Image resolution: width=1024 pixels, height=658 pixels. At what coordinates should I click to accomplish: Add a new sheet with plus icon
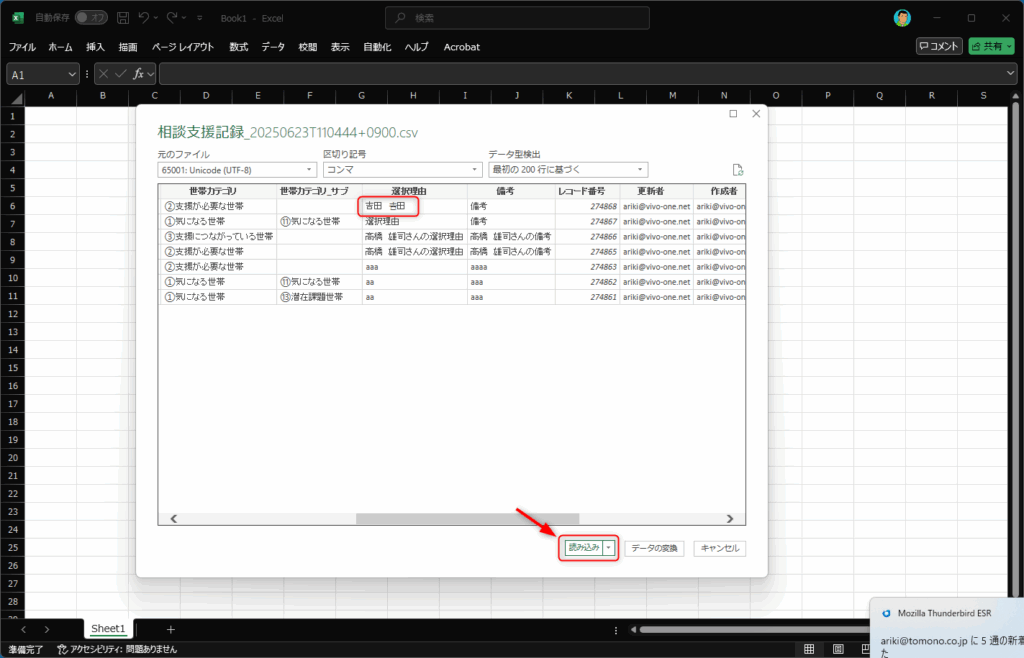(x=171, y=629)
